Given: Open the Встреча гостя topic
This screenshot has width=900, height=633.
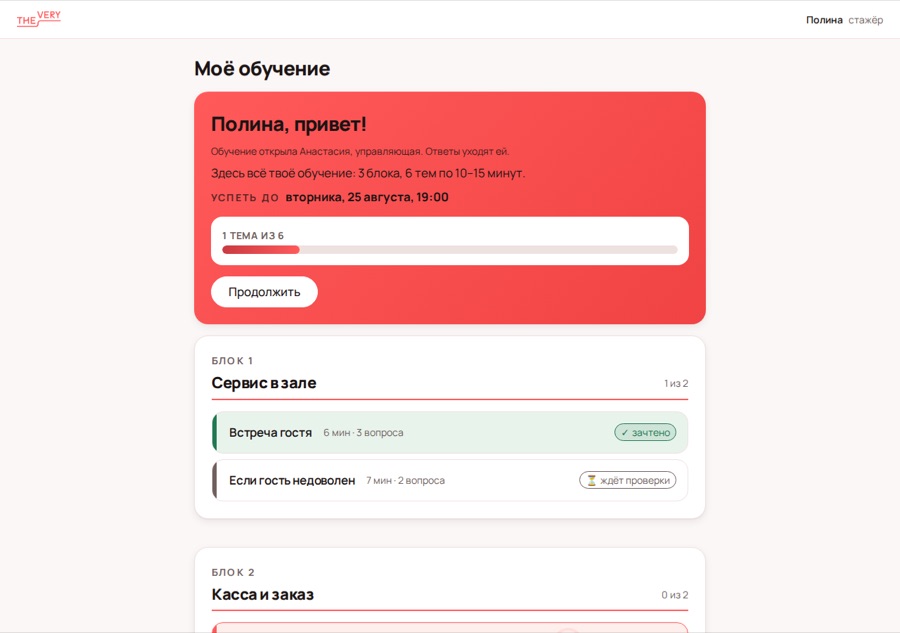Looking at the screenshot, I should tap(449, 433).
